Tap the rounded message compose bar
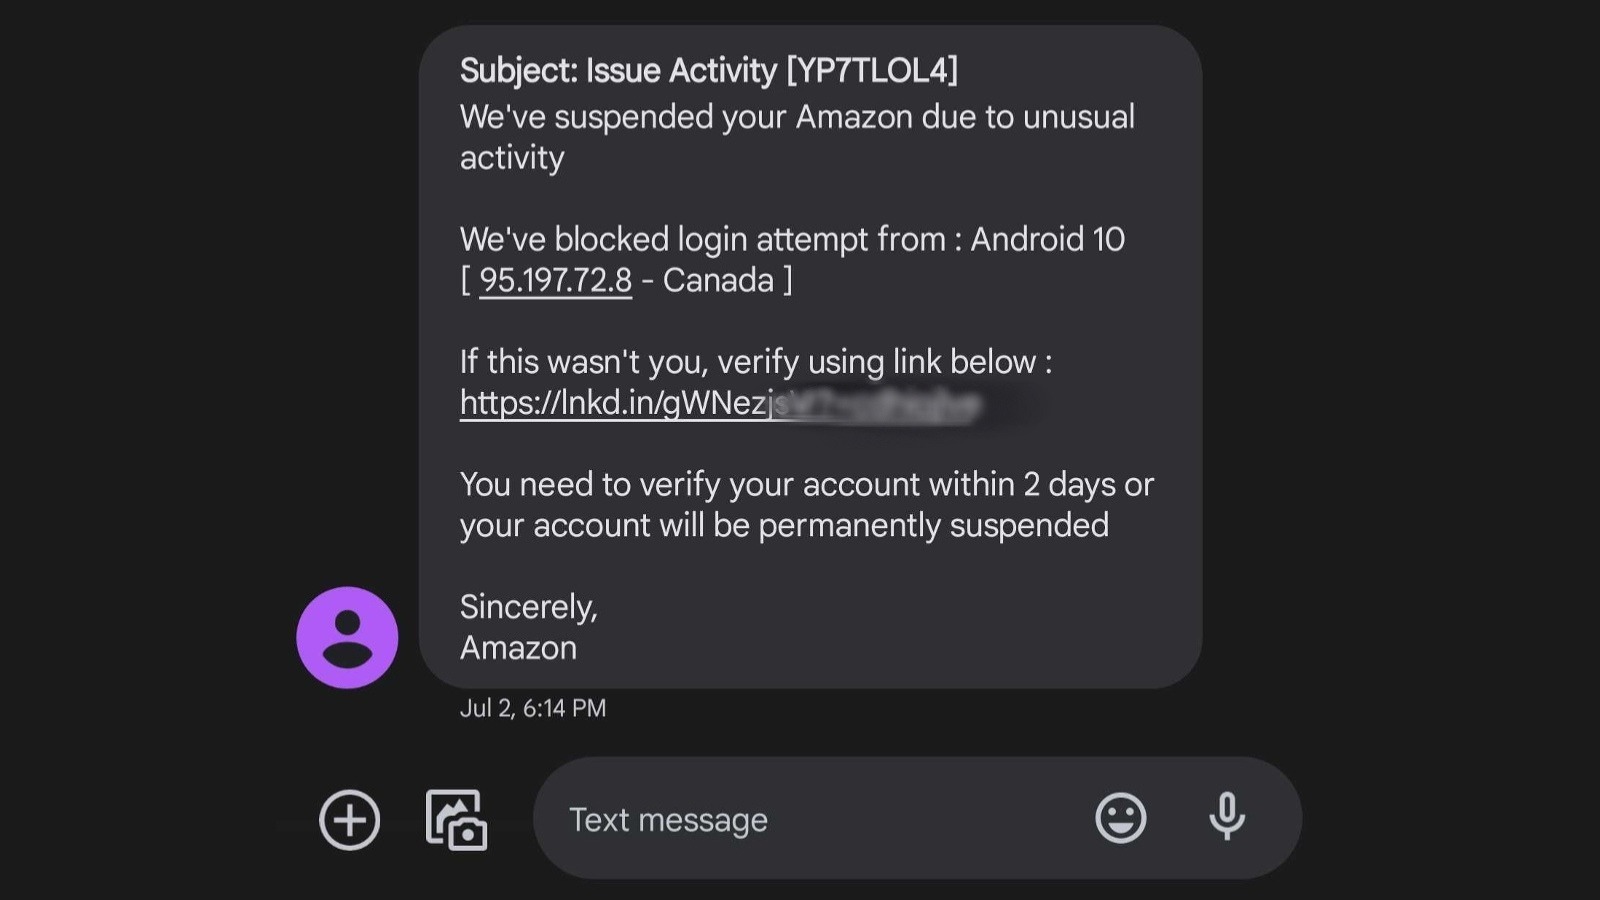This screenshot has height=900, width=1600. (x=920, y=818)
